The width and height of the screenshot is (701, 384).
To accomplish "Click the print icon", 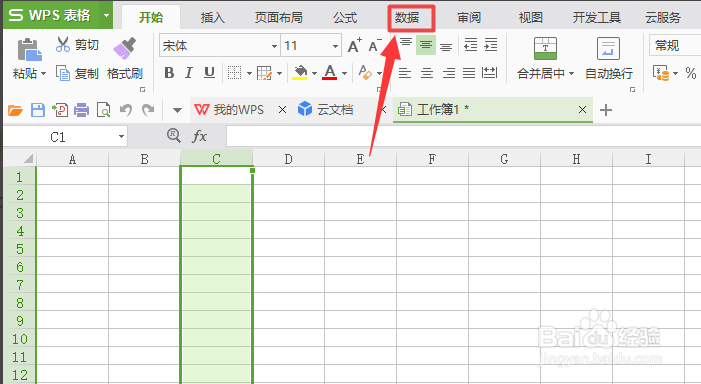I will click(81, 110).
